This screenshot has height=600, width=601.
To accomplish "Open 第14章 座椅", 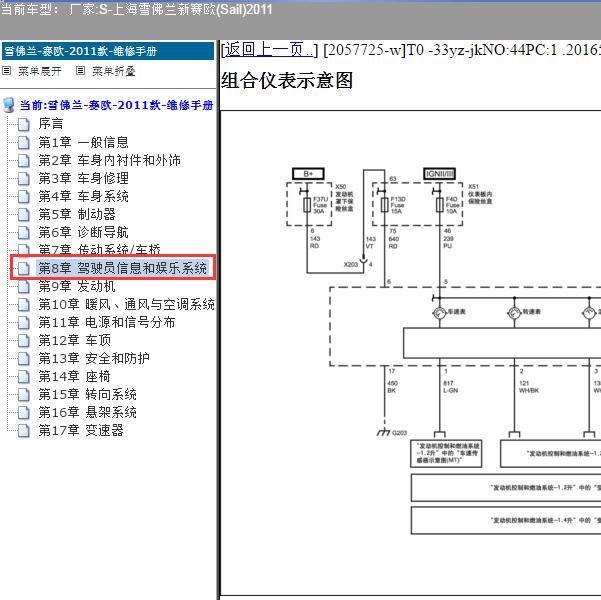I will point(74,376).
